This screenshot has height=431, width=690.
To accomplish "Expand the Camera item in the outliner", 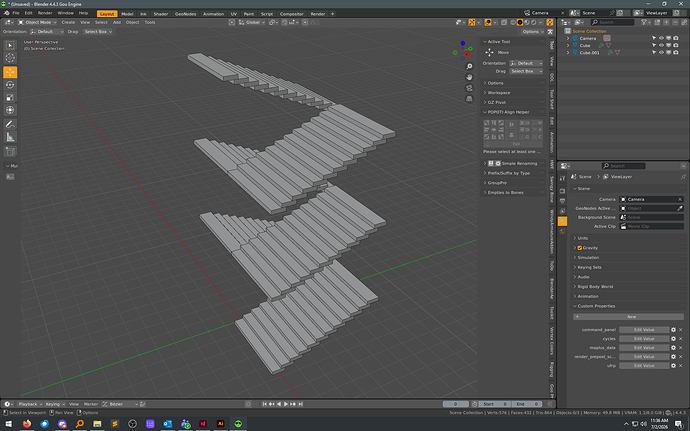I will 568,38.
